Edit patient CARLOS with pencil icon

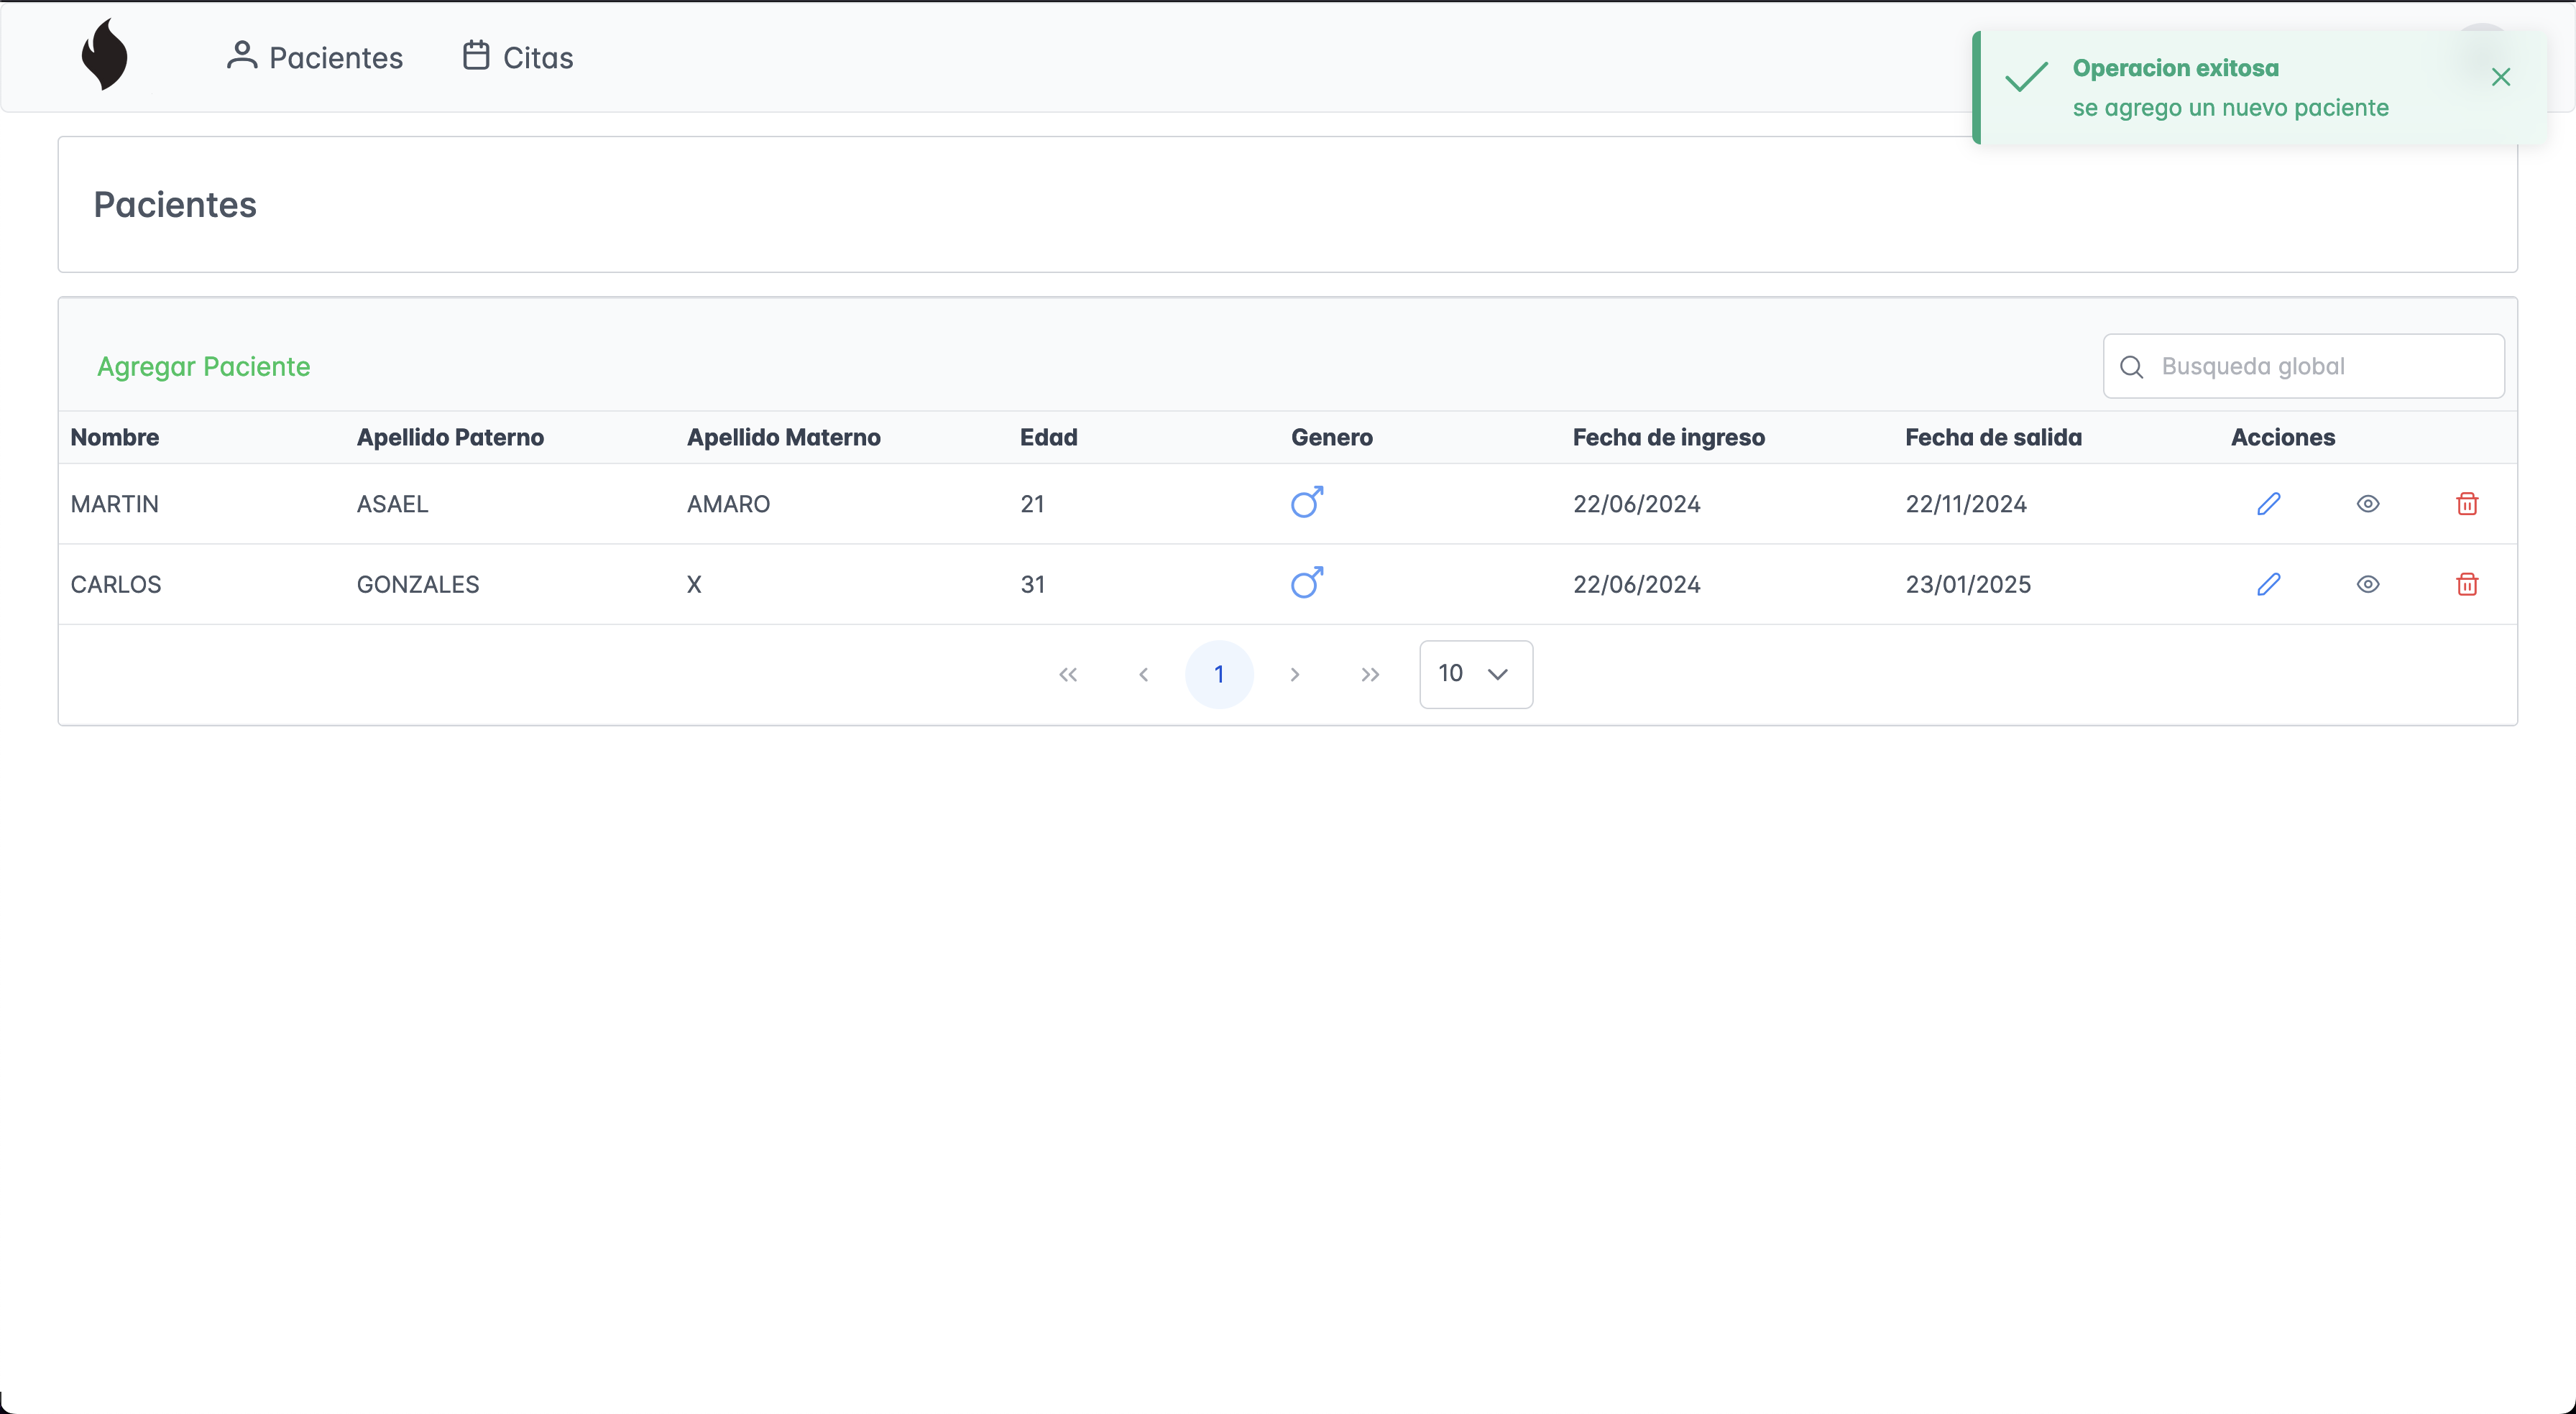pyautogui.click(x=2268, y=584)
